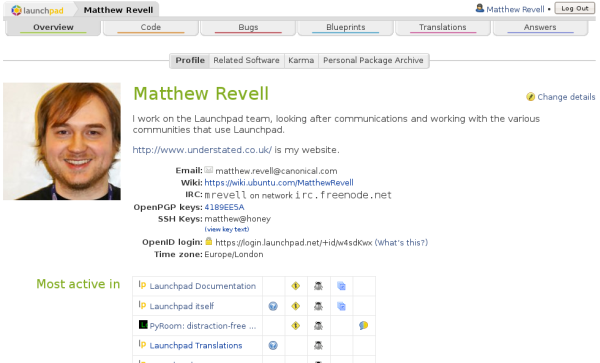Open the Personal Package Archive sub-tab

point(373,60)
